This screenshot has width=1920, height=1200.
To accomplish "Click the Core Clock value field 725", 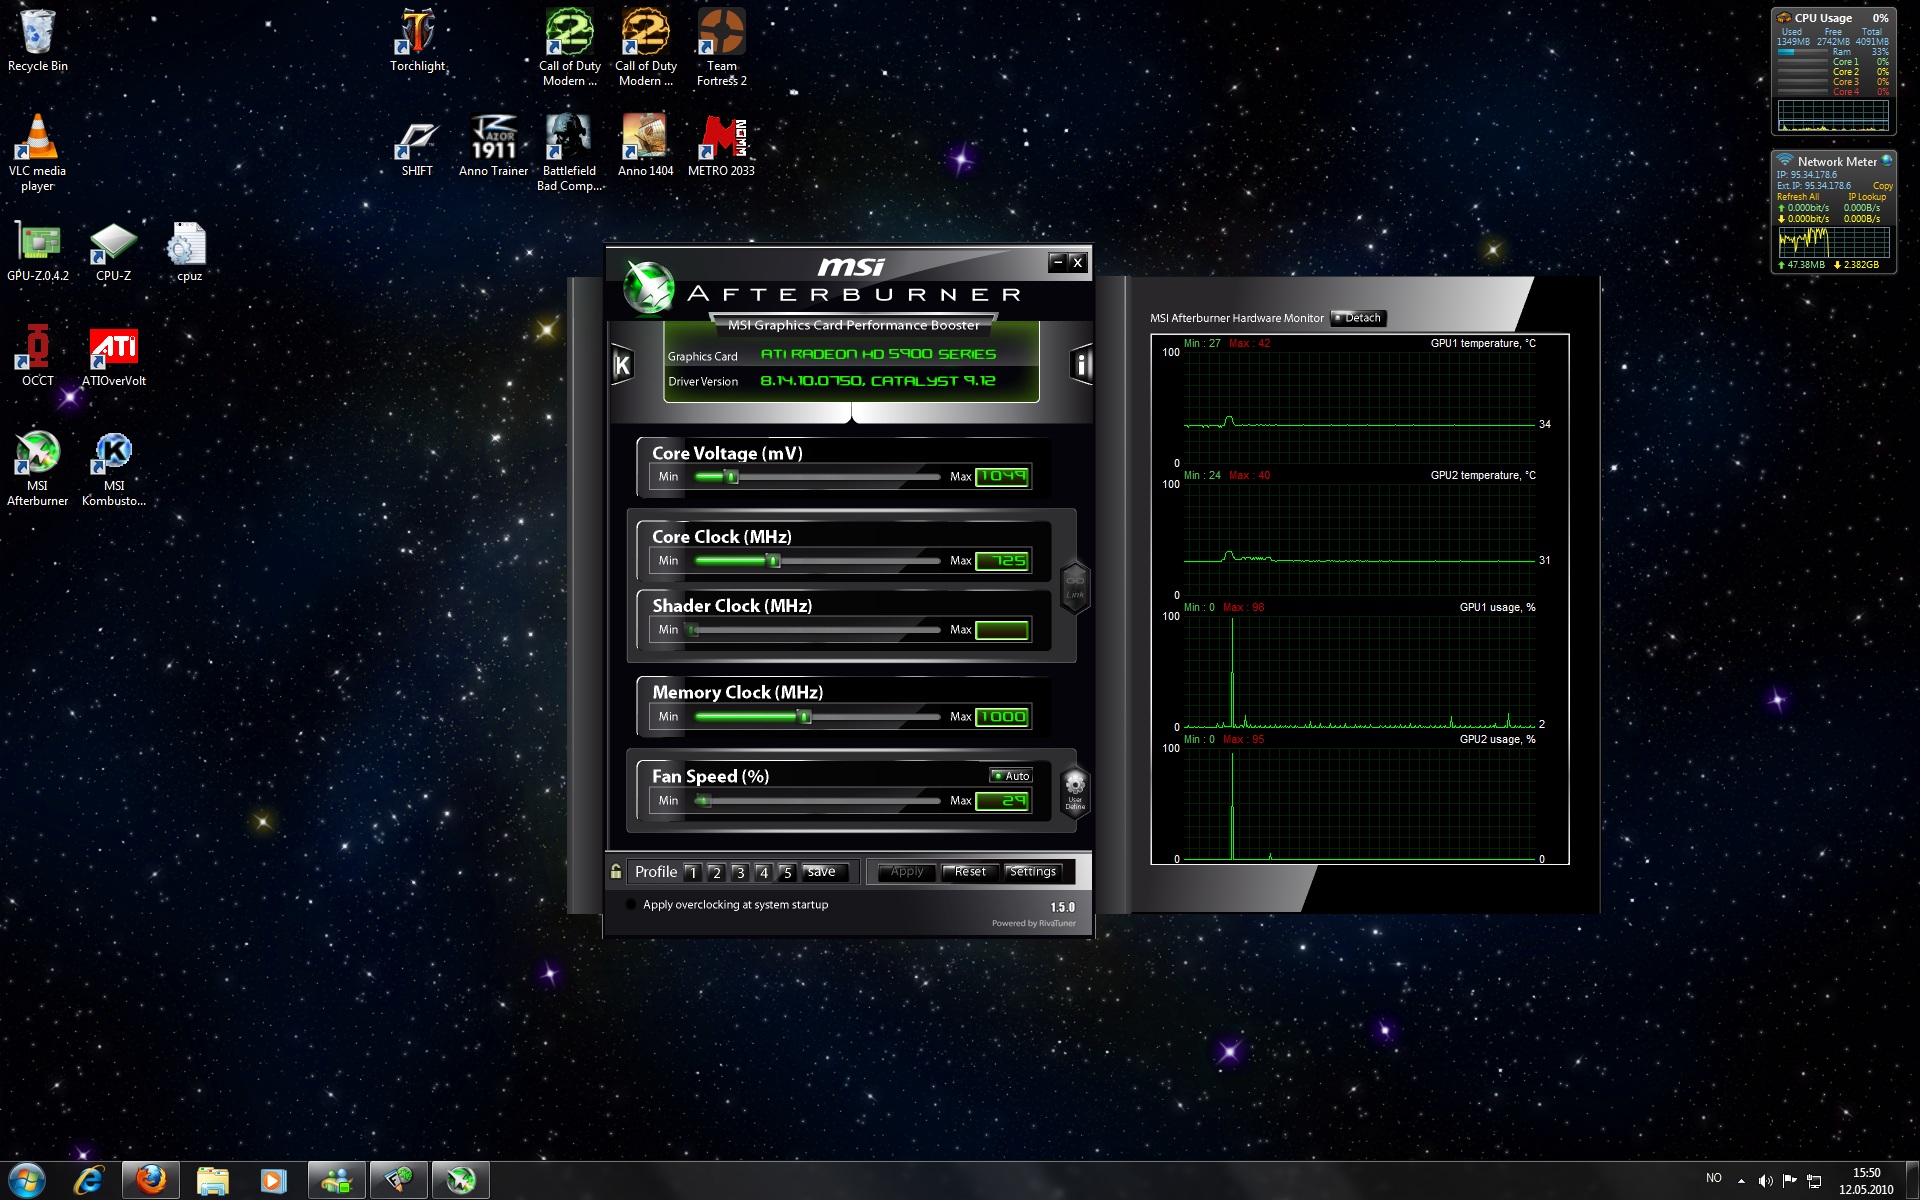I will click(x=1002, y=561).
